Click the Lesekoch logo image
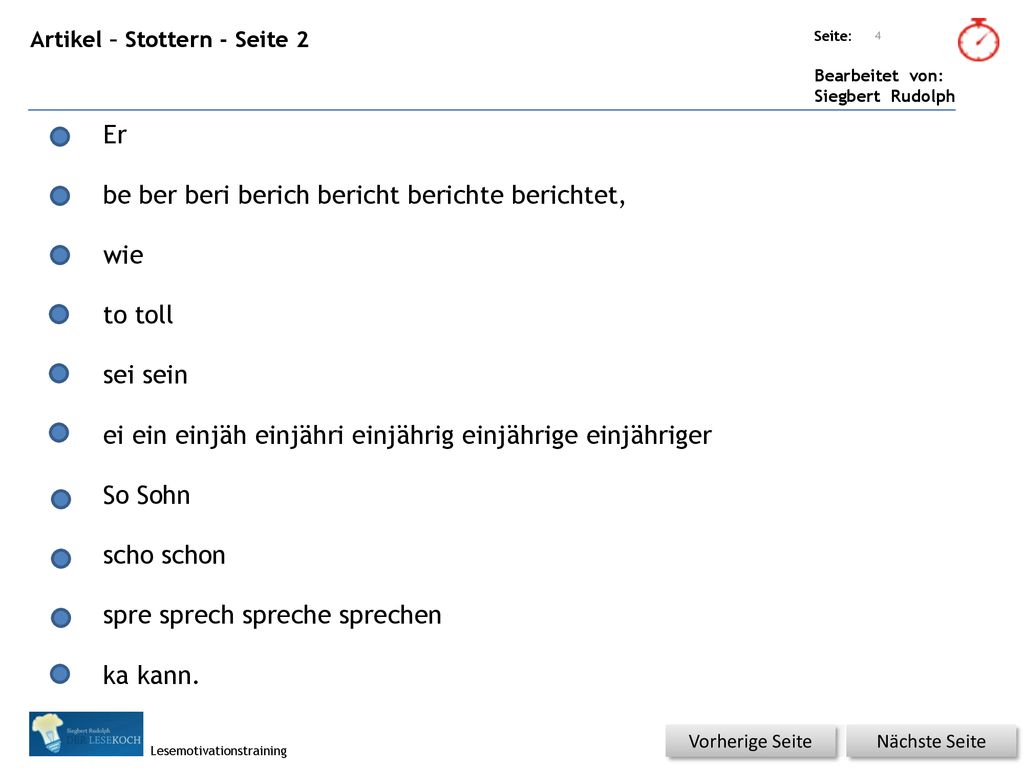 pos(86,734)
